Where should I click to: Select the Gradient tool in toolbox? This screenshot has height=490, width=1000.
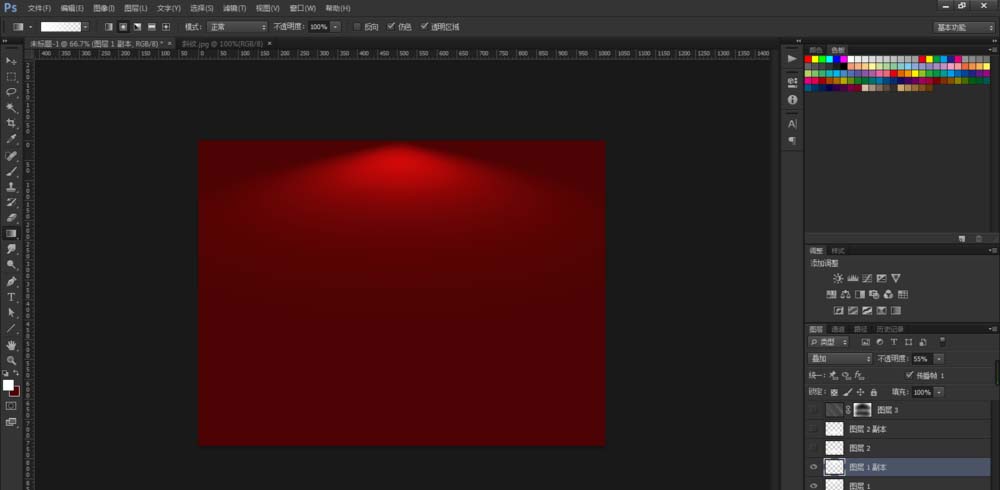pos(11,234)
